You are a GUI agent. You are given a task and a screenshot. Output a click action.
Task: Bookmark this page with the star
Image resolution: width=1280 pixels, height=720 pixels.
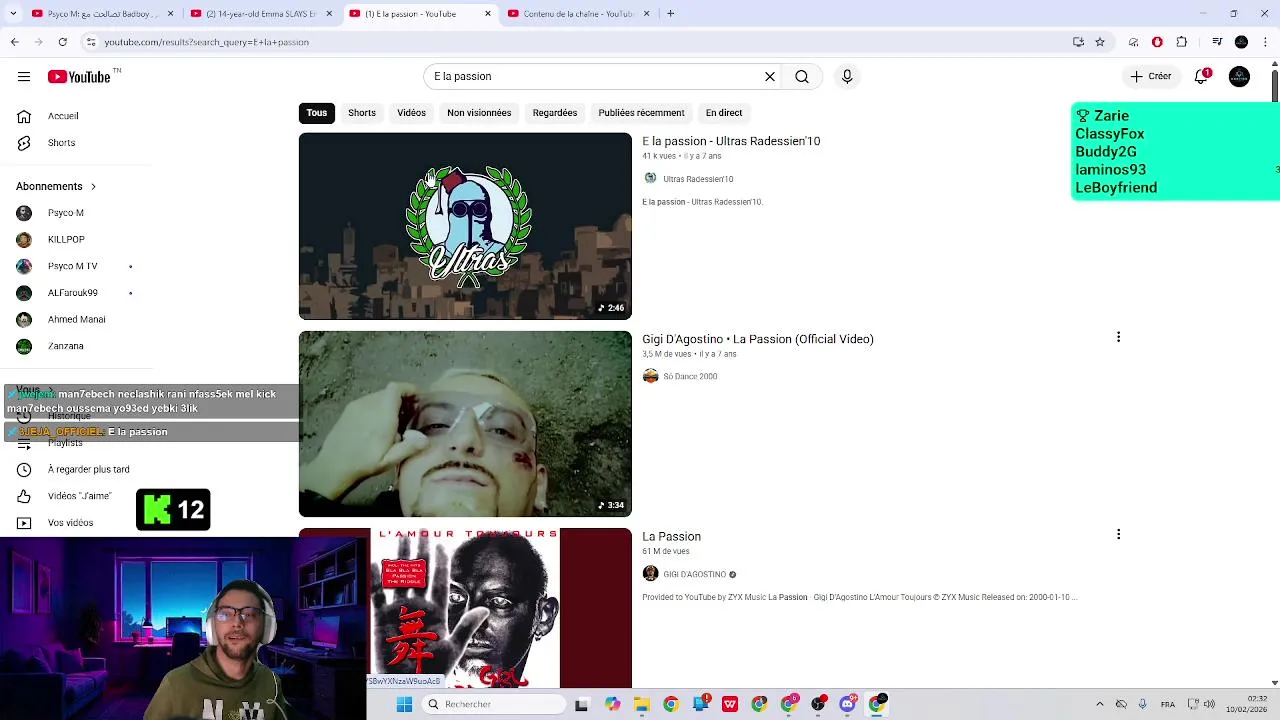click(x=1100, y=42)
